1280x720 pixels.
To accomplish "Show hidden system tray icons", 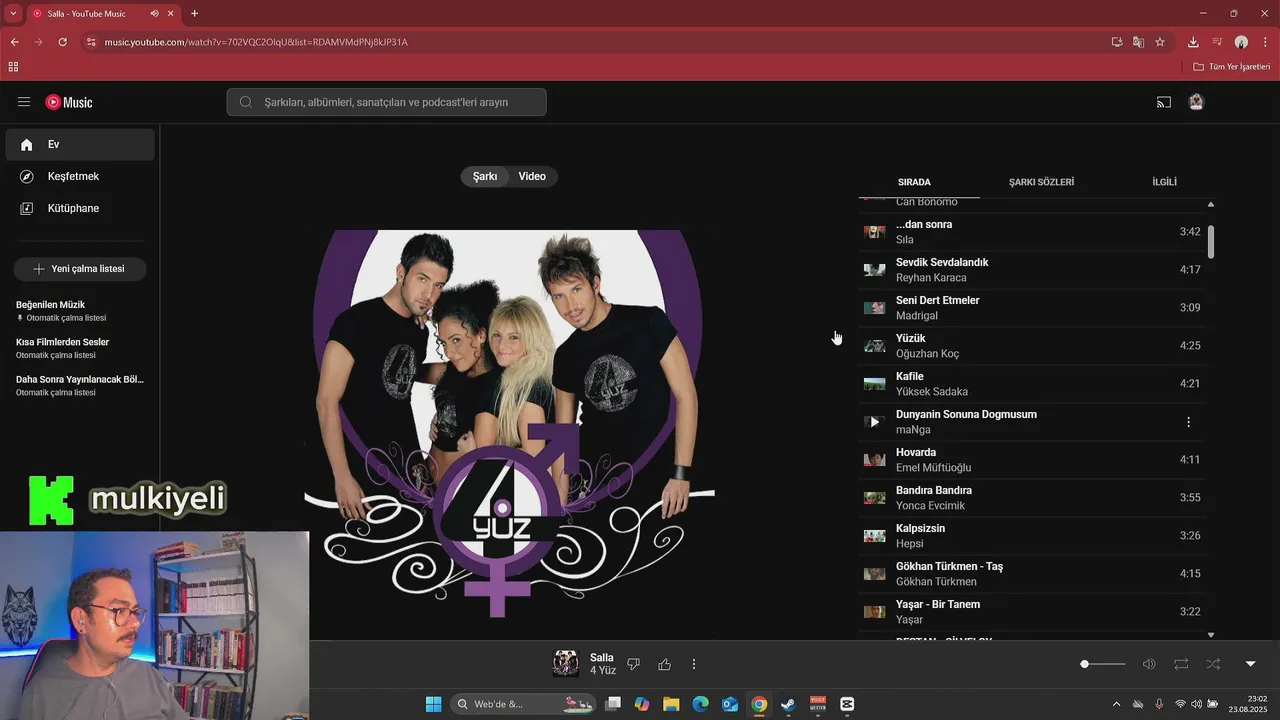I will click(1117, 704).
